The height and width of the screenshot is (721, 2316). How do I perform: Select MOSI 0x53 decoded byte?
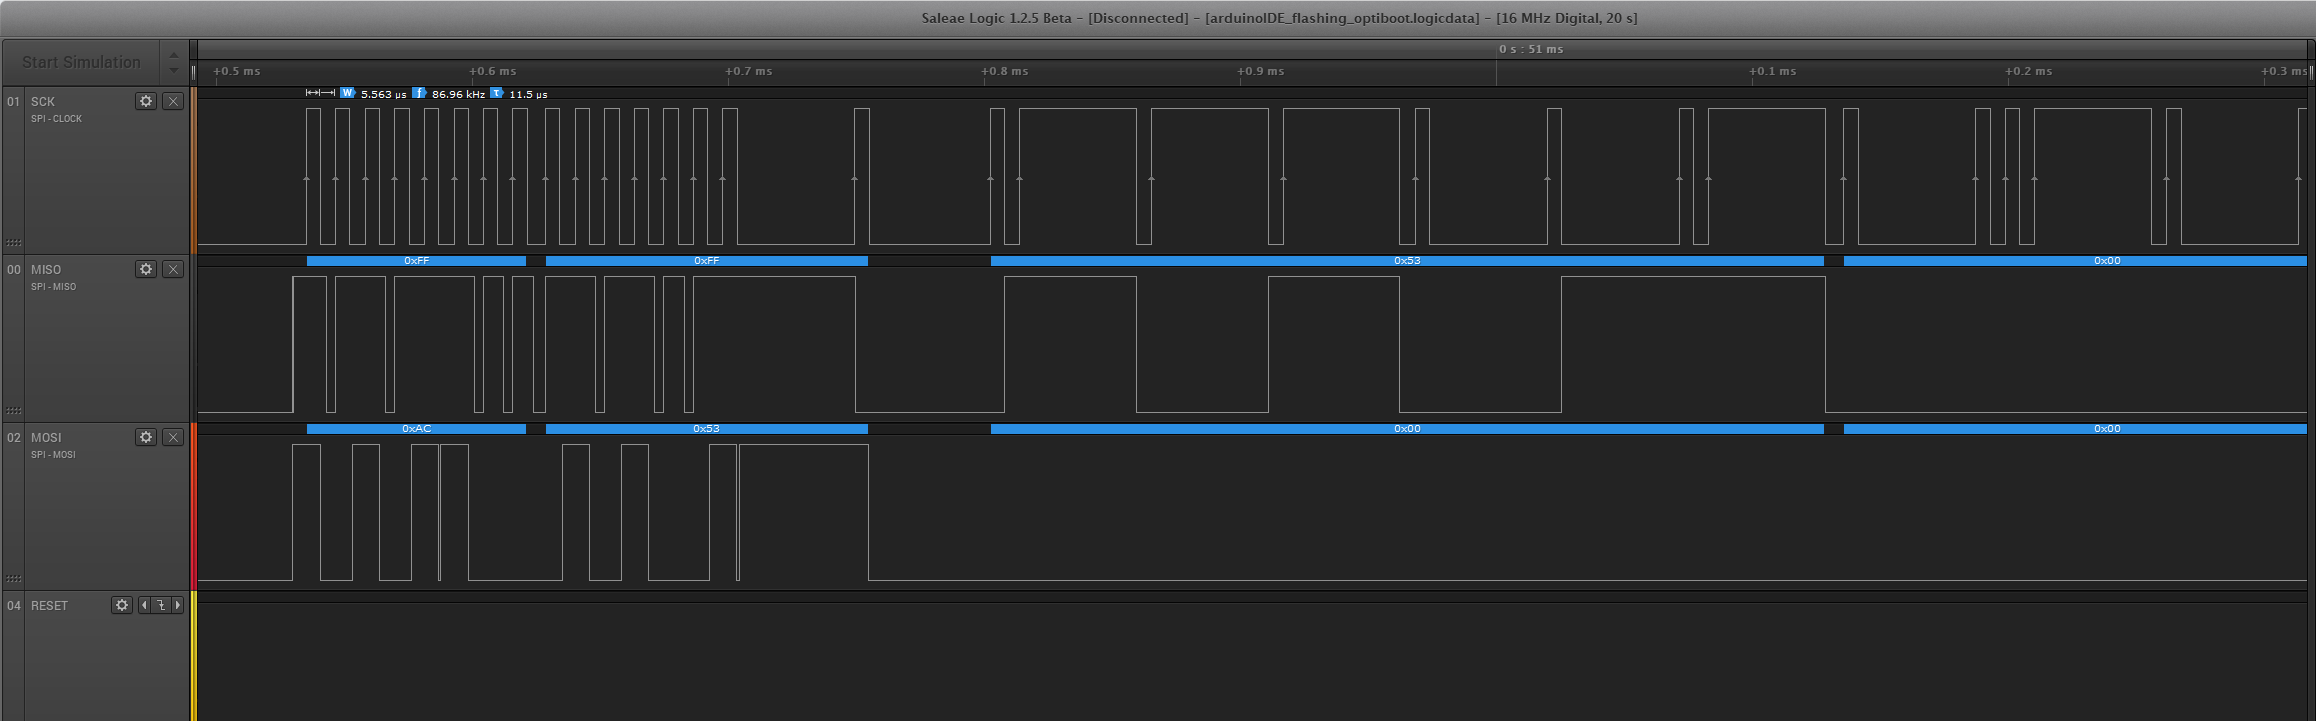point(707,429)
